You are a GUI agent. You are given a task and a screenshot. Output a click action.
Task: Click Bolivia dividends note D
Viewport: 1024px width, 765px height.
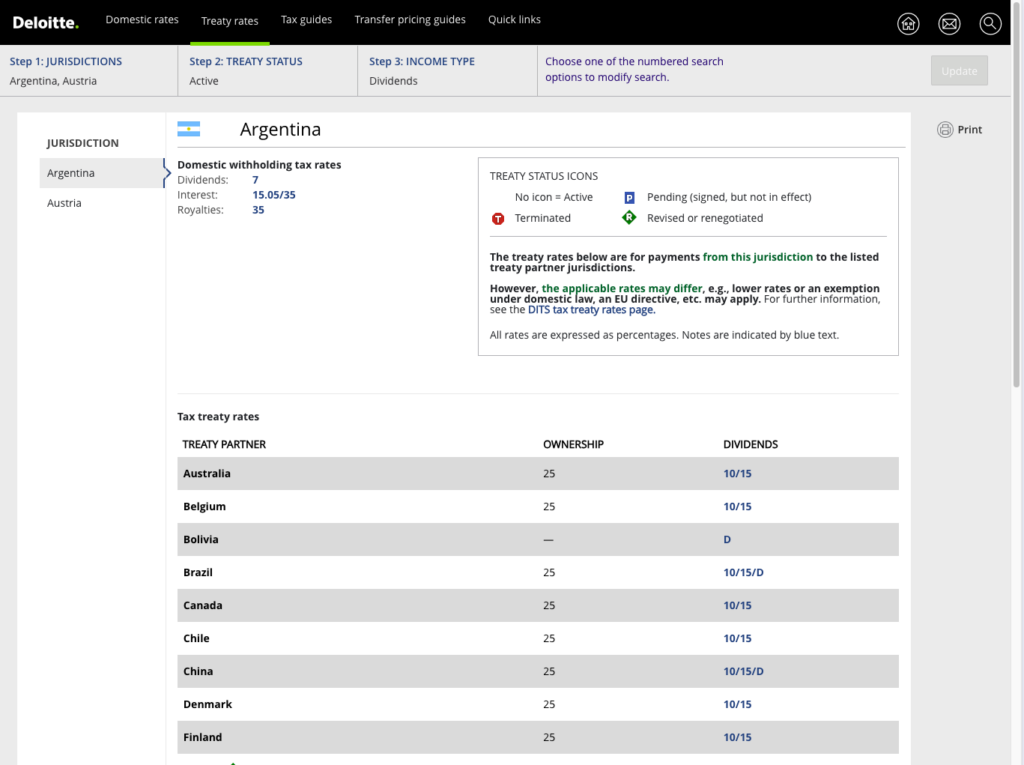point(727,540)
